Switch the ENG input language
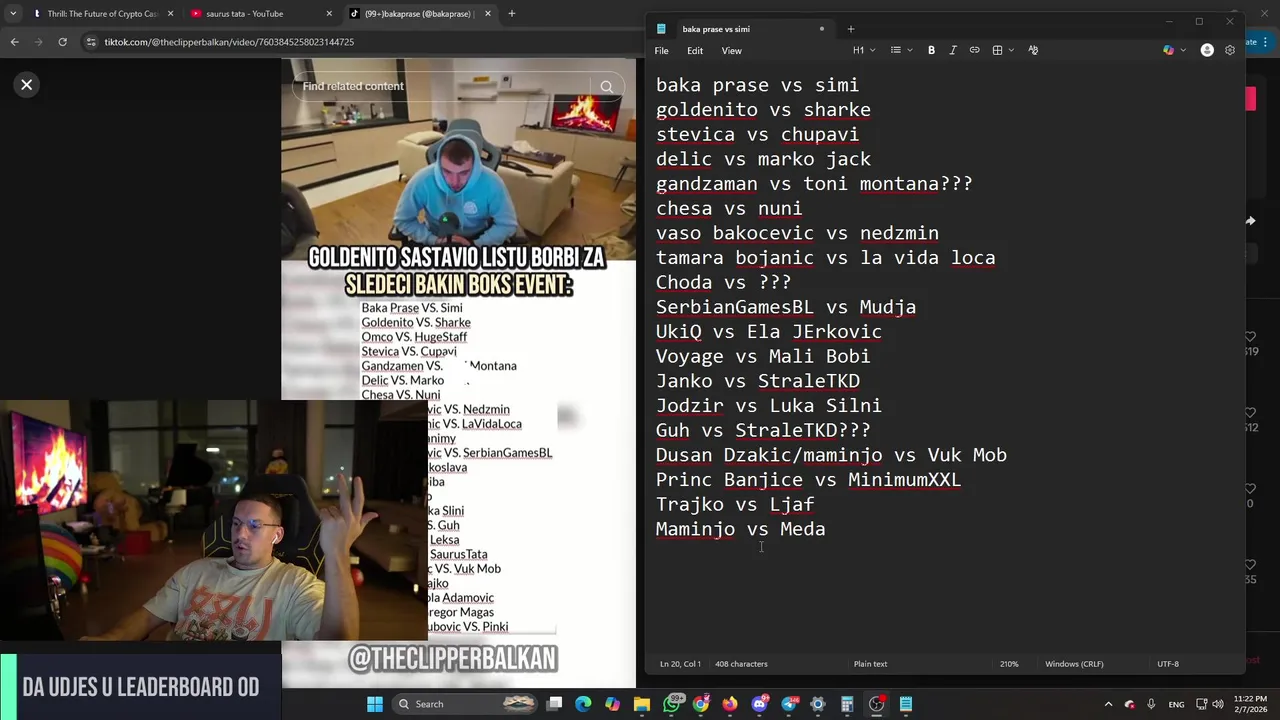Image resolution: width=1280 pixels, height=720 pixels. (1176, 704)
